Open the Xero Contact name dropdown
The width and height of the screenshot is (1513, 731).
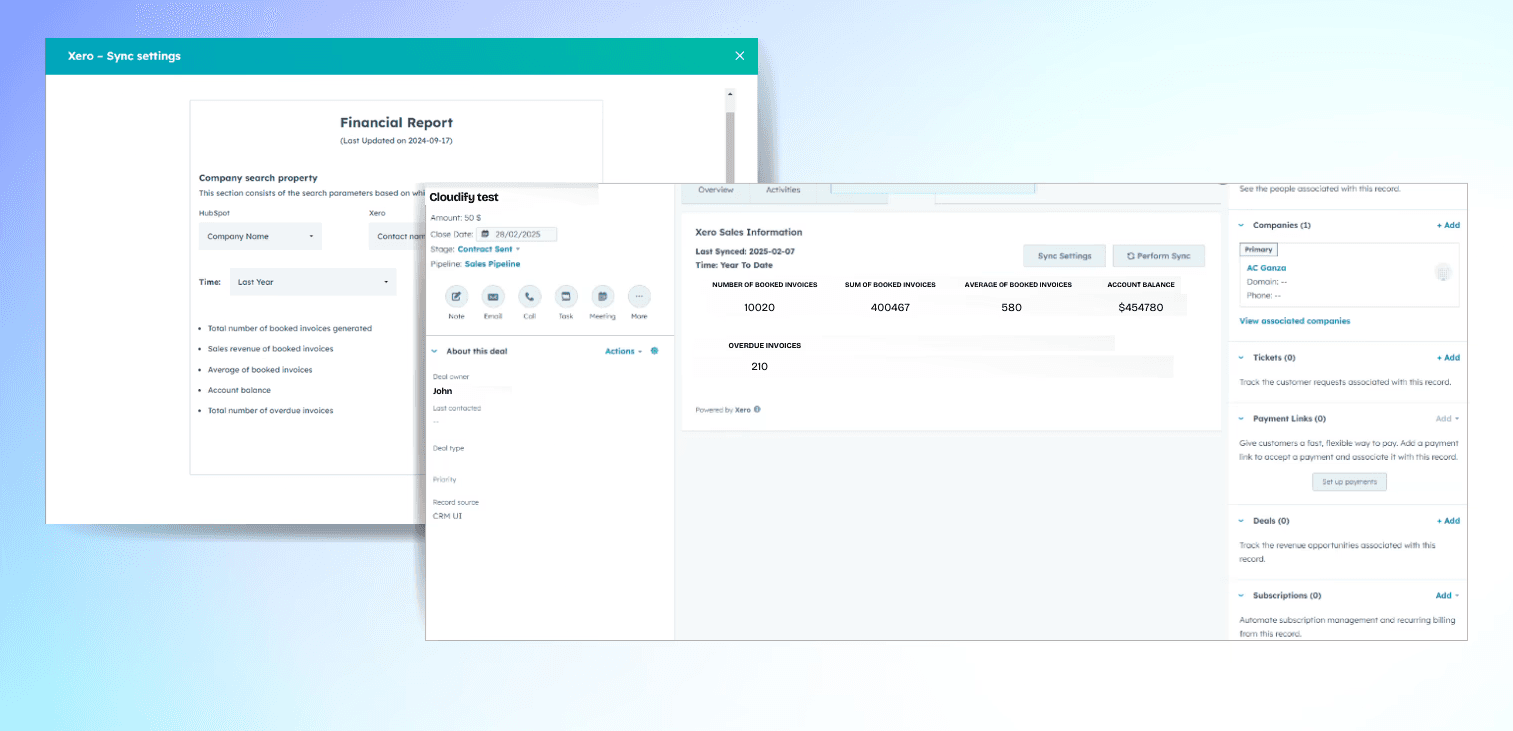(397, 237)
